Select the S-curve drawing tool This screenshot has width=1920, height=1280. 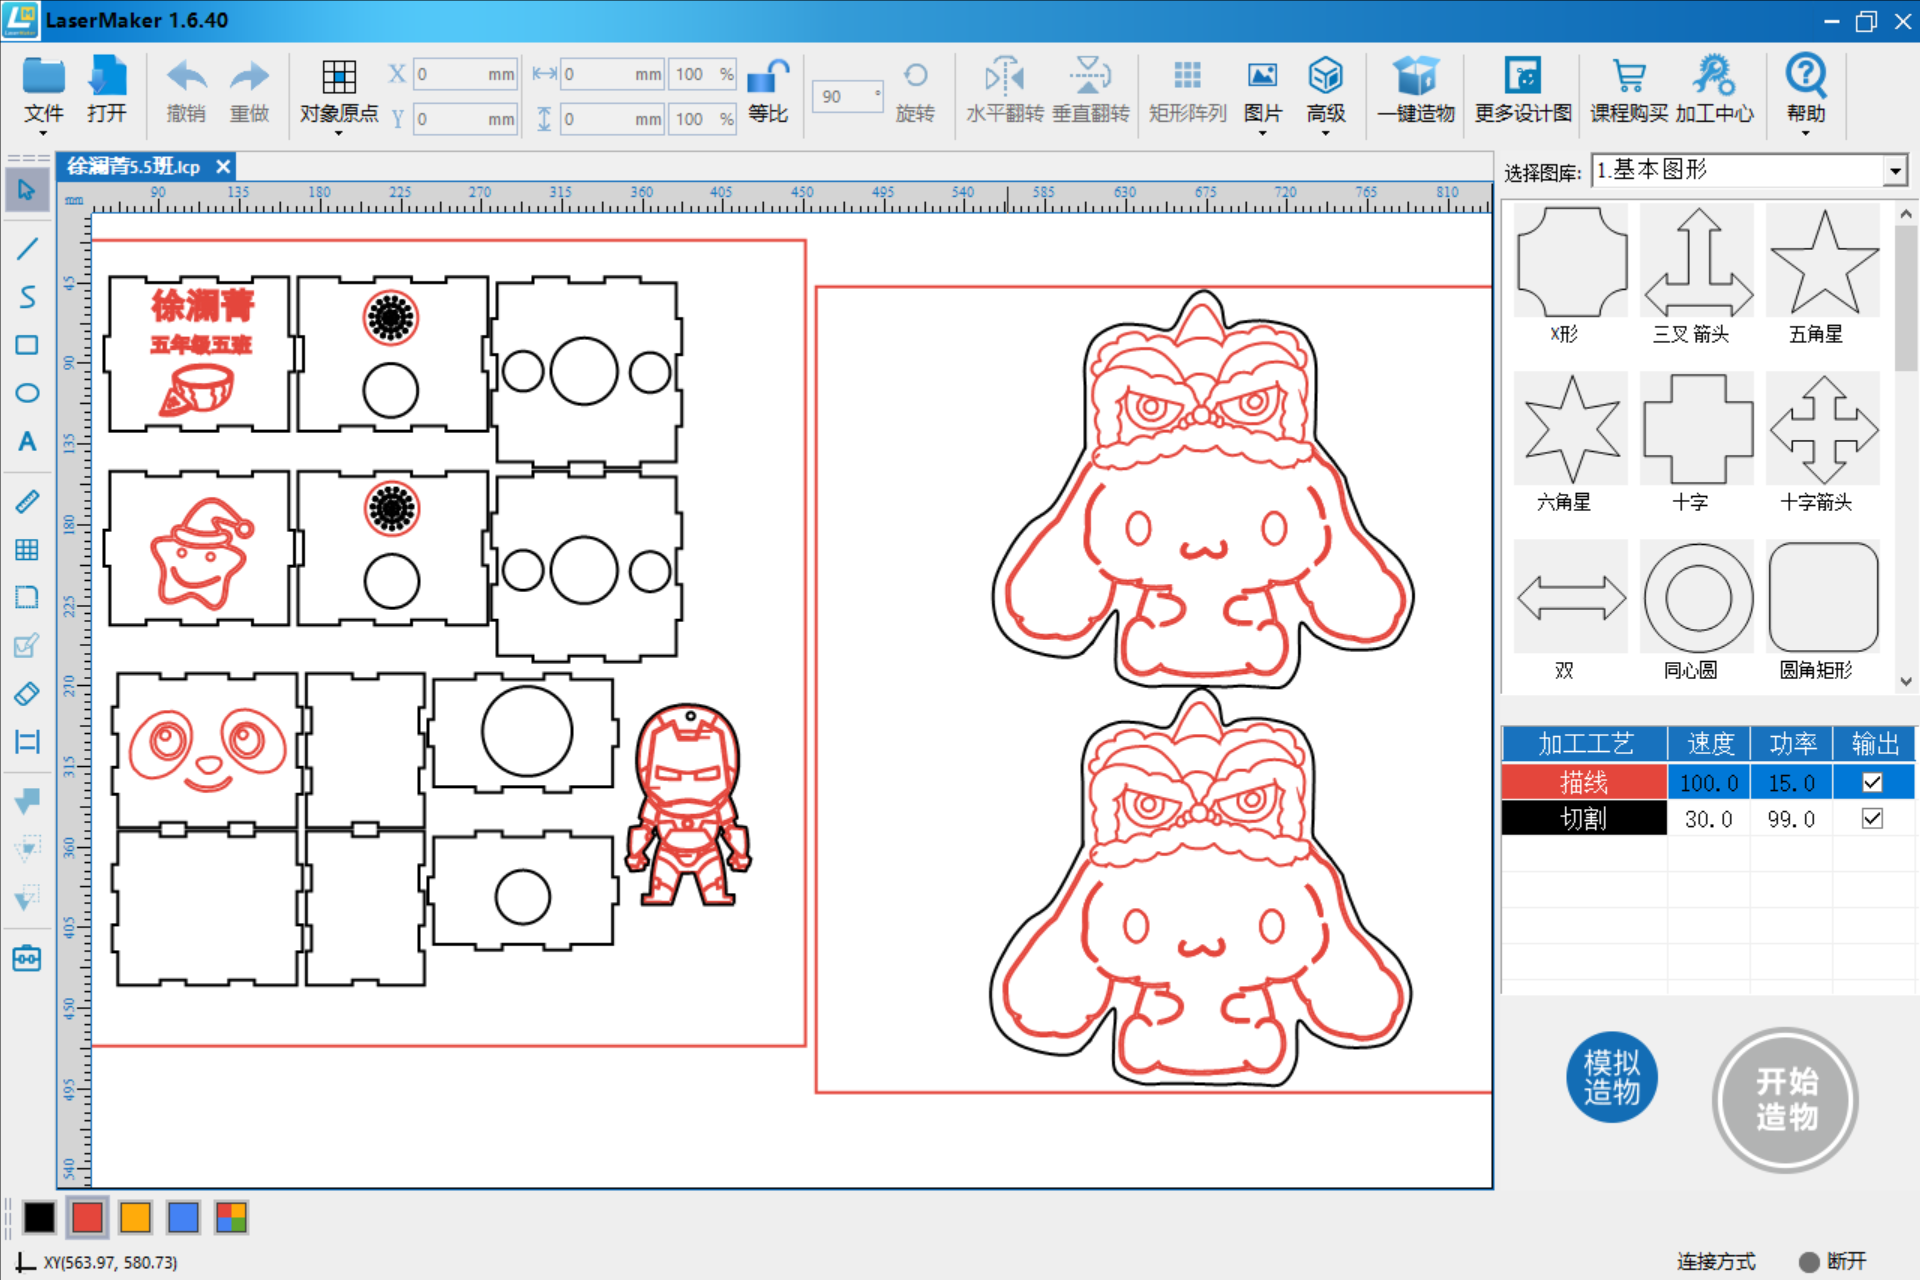tap(27, 297)
